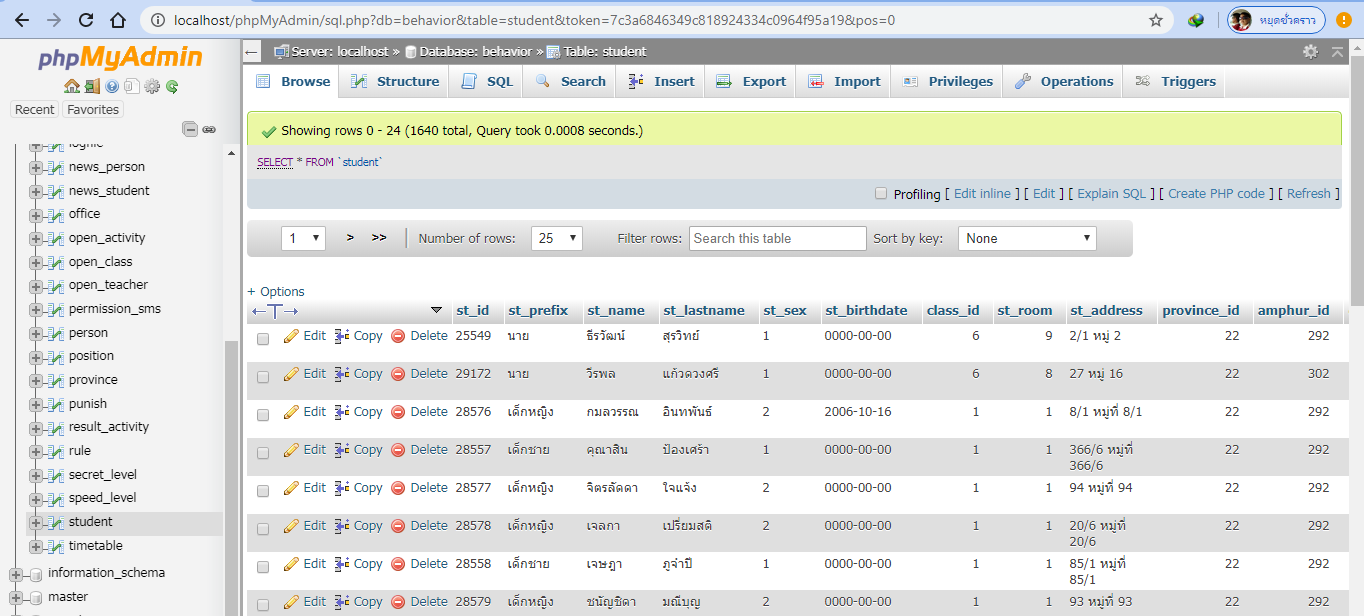Click the Recent button
This screenshot has height=616, width=1364.
(x=35, y=110)
